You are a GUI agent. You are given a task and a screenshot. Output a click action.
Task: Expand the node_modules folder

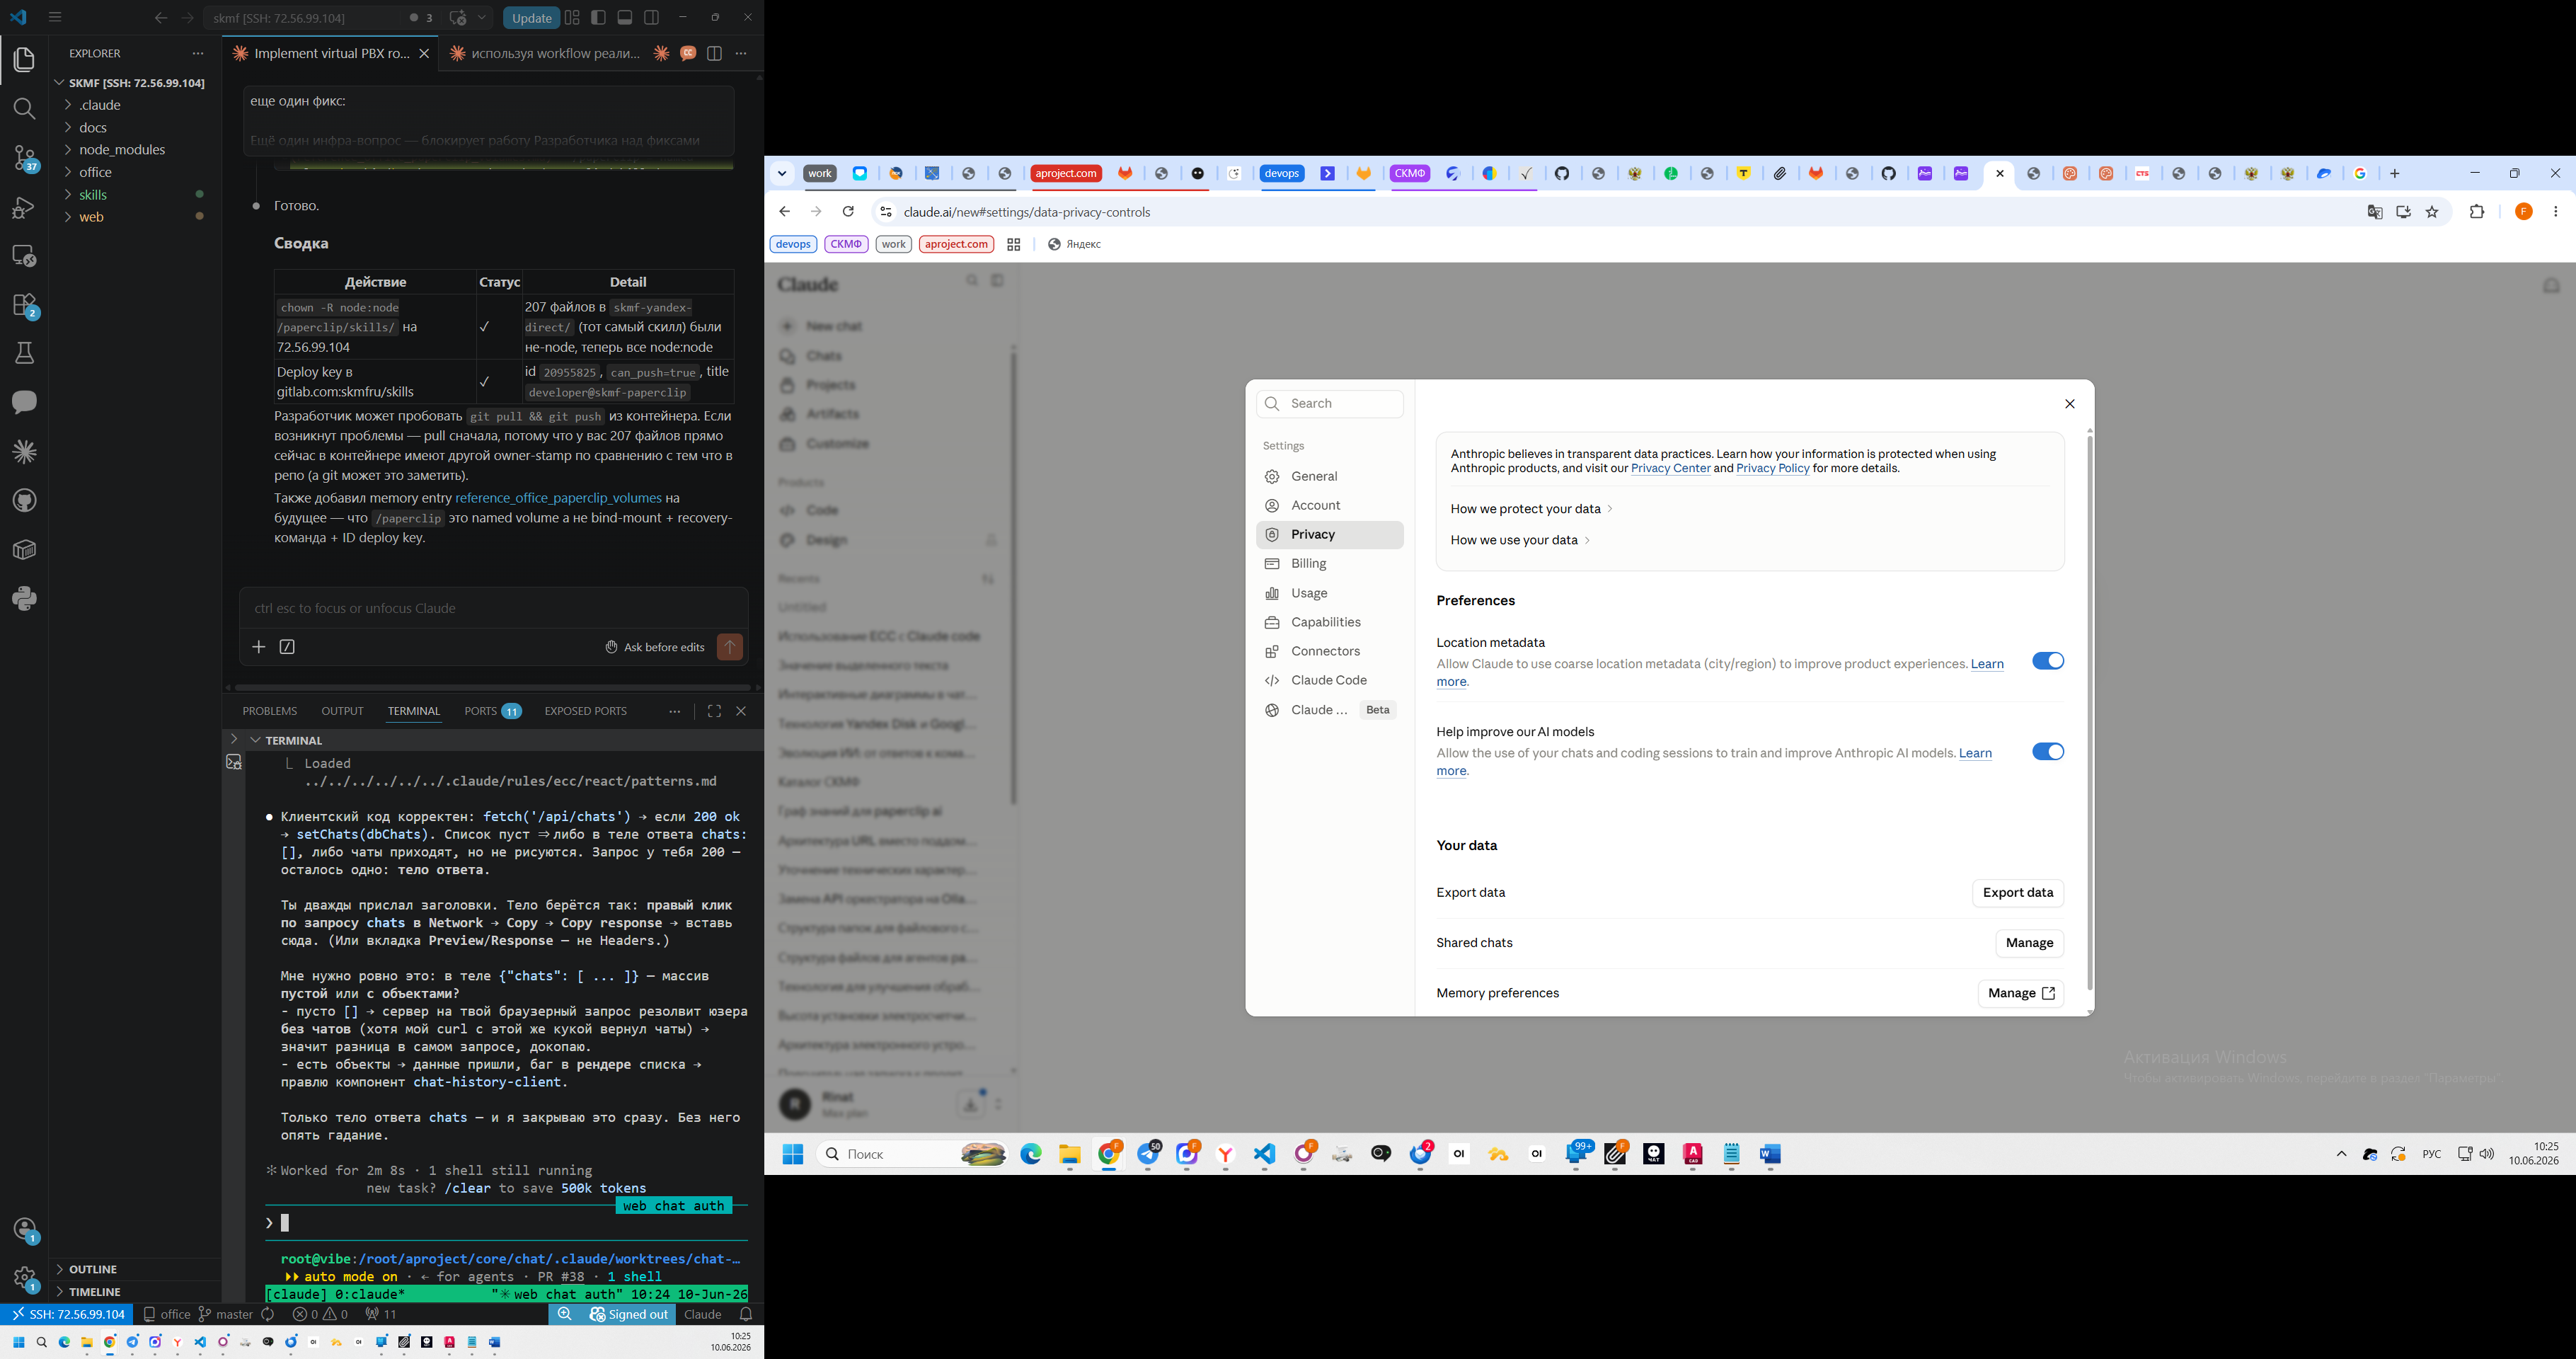[x=122, y=150]
